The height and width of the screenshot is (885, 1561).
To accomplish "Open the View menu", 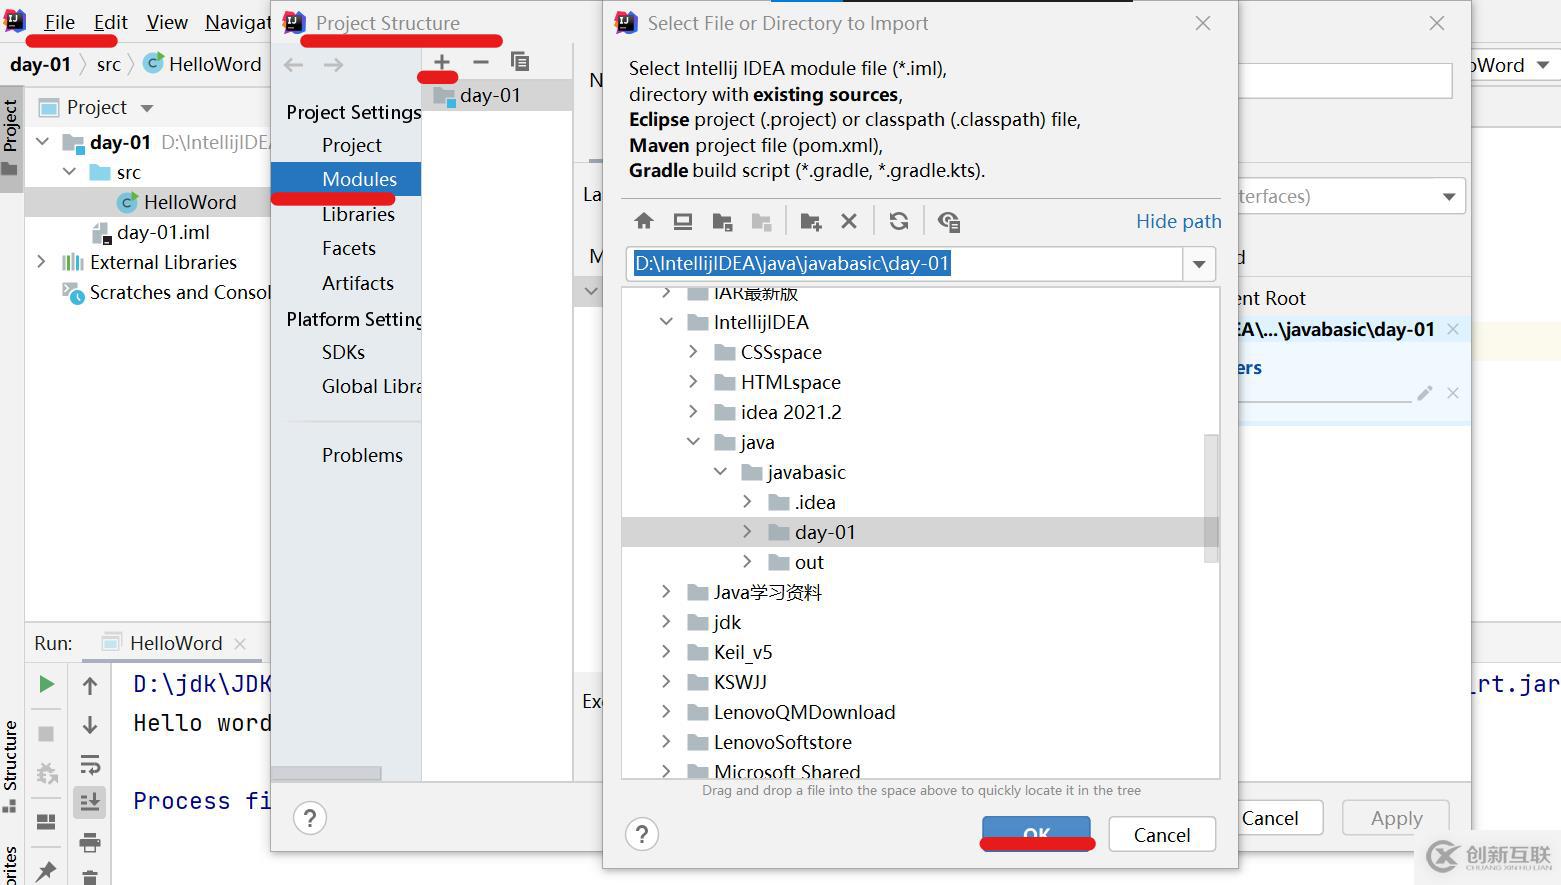I will coord(167,22).
